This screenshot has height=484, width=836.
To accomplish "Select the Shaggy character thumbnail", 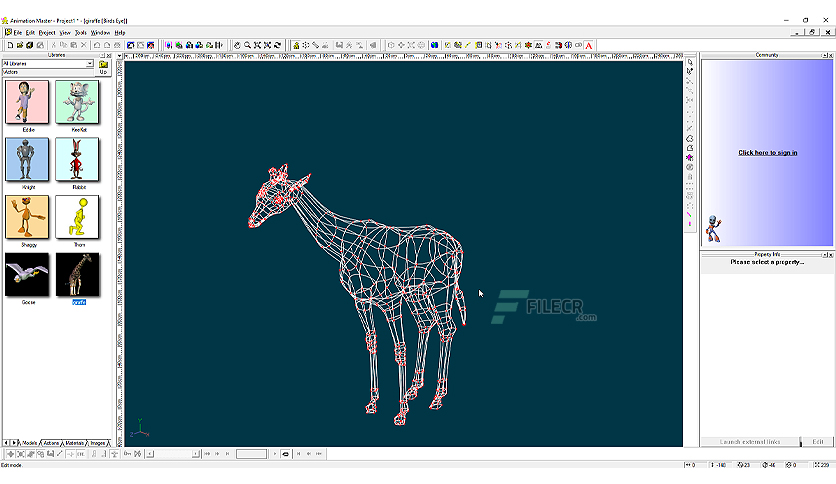I will (27, 217).
